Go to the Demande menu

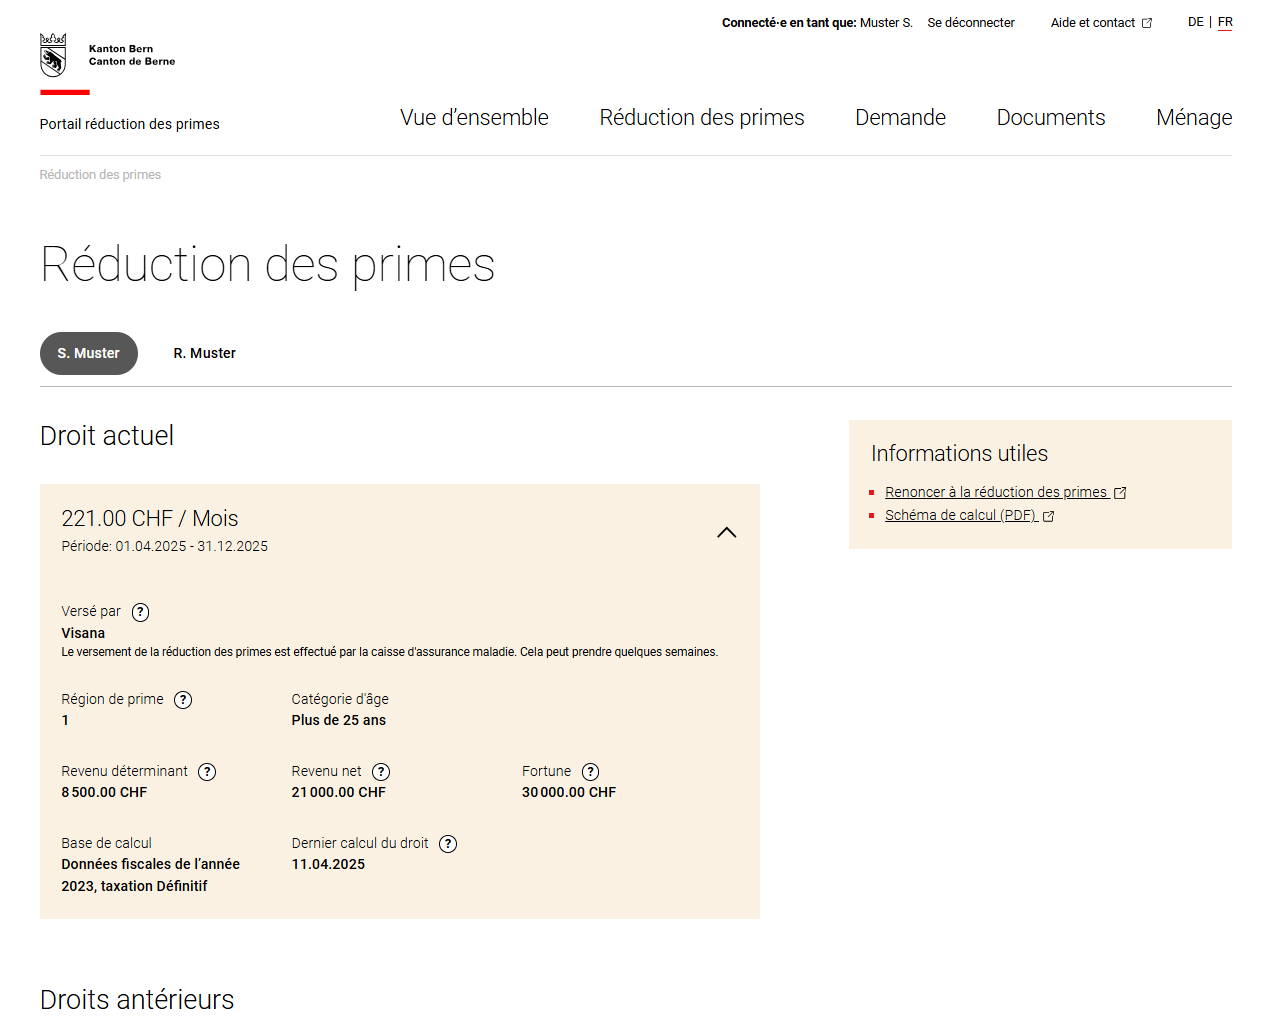tap(900, 118)
